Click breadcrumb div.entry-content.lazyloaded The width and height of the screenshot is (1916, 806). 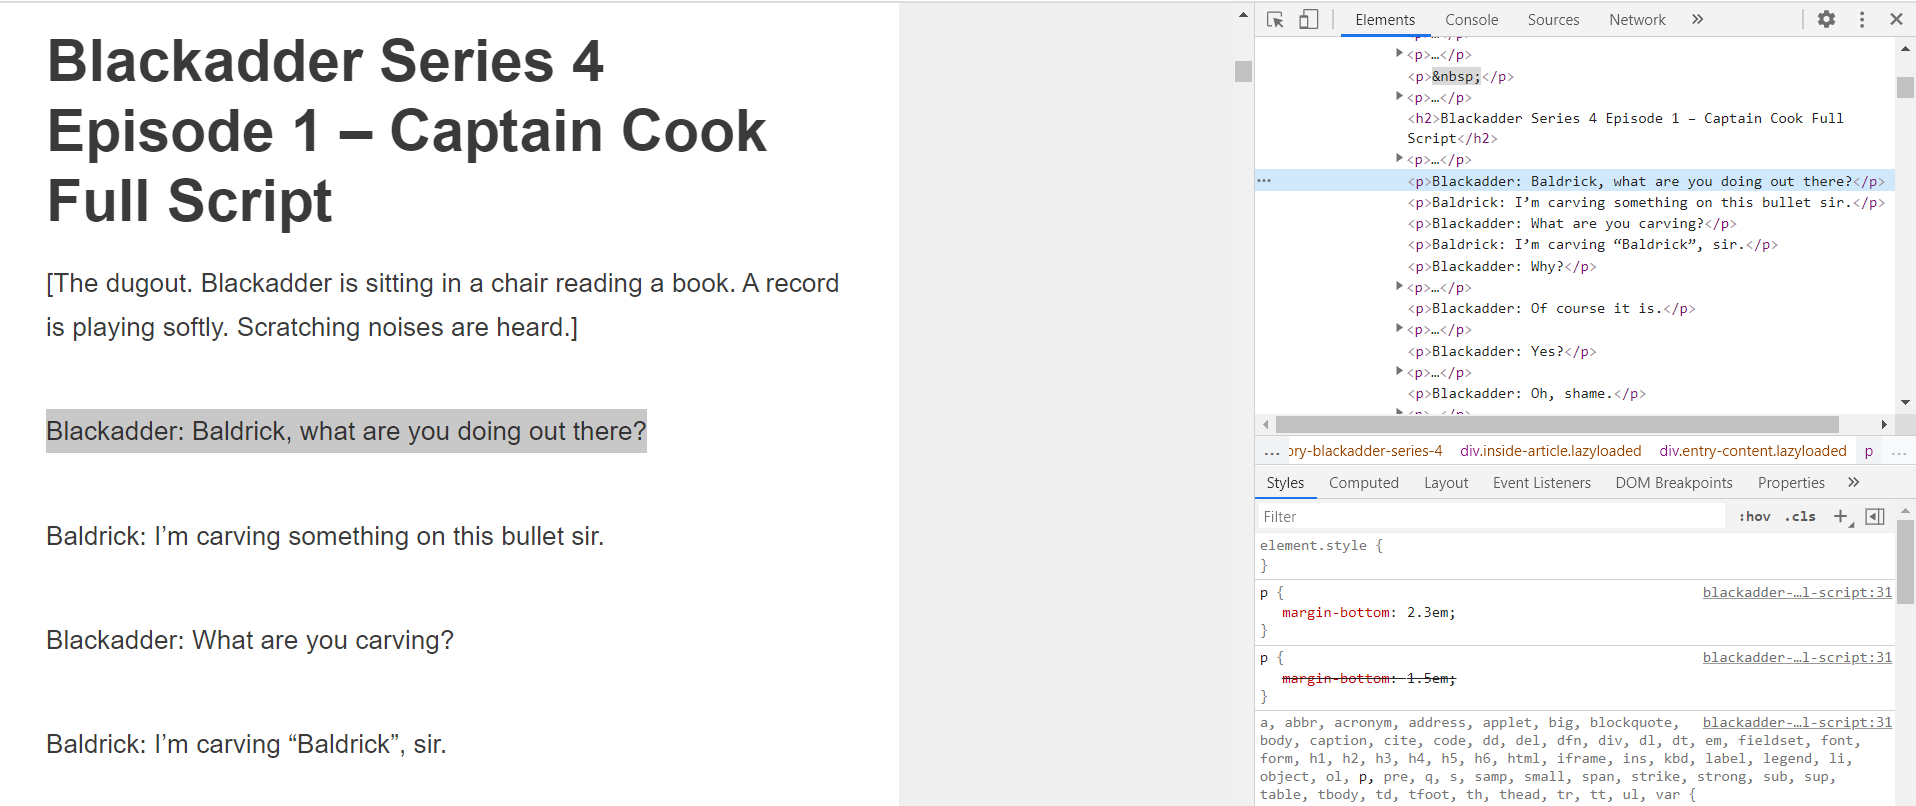[1752, 451]
